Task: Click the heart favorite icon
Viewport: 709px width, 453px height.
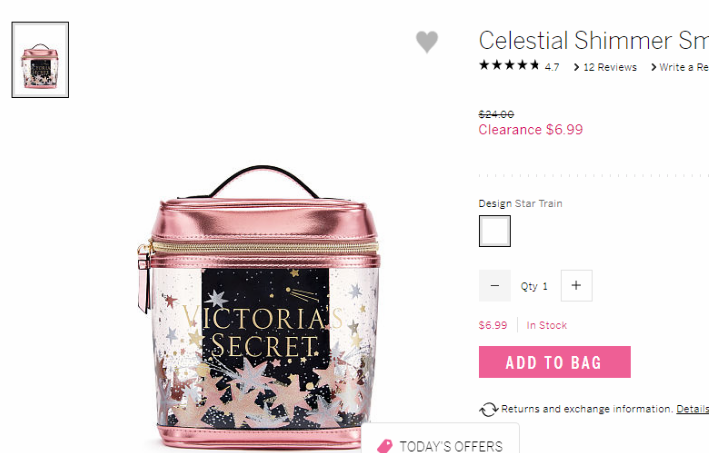Action: [x=427, y=42]
